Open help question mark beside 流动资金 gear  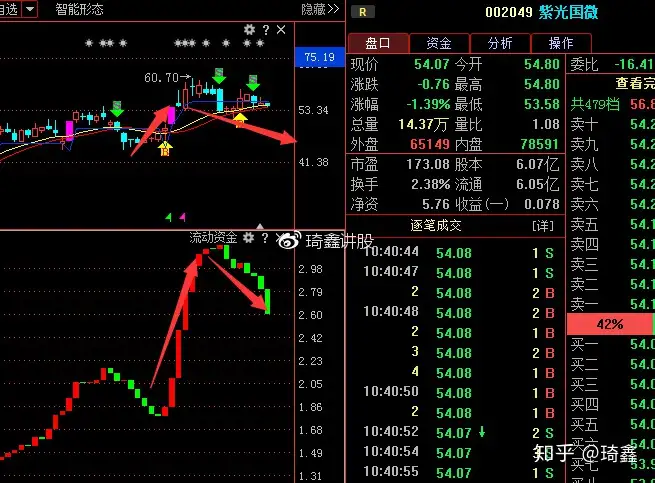[265, 238]
